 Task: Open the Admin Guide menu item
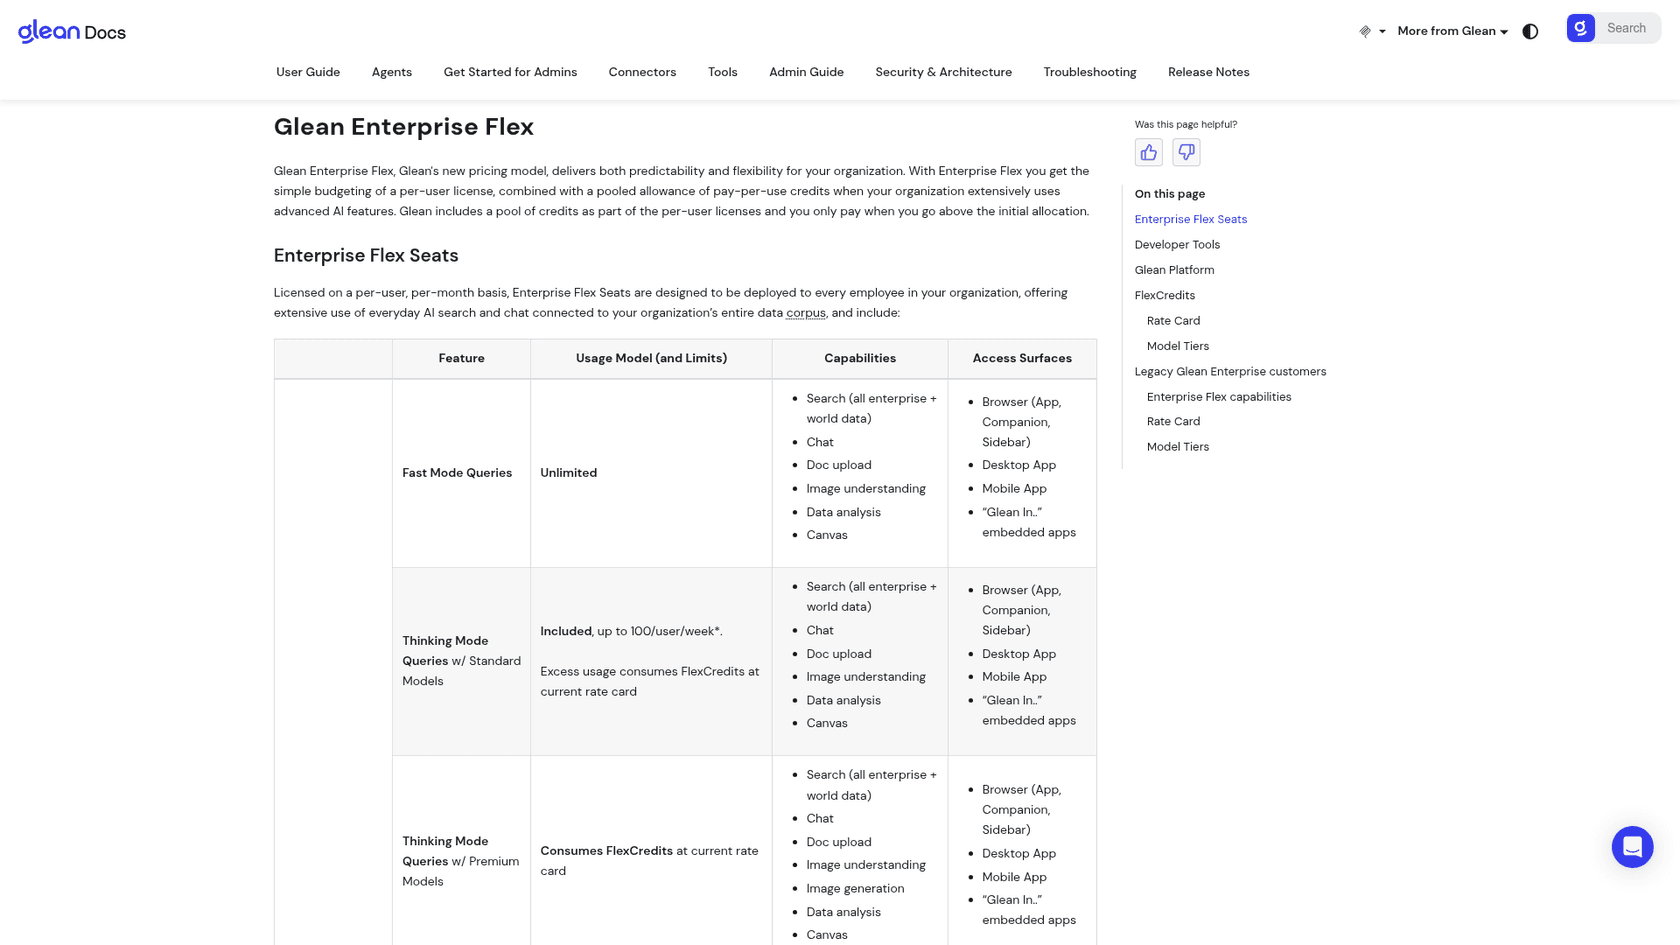pos(806,72)
